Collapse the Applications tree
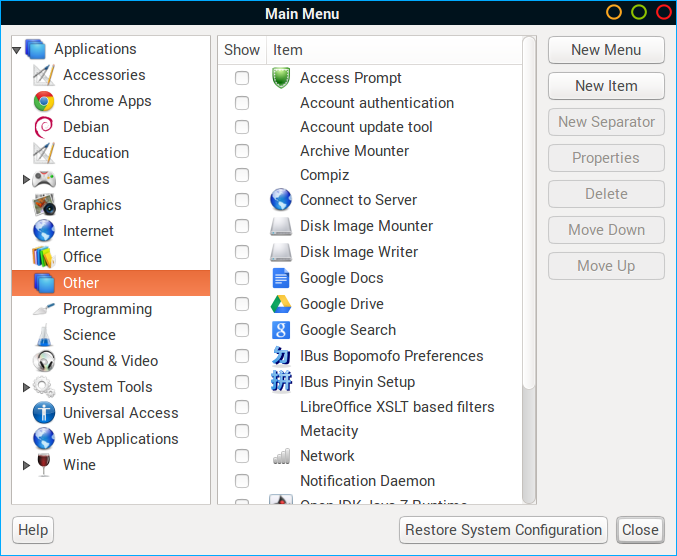The height and width of the screenshot is (556, 677). pyautogui.click(x=17, y=49)
